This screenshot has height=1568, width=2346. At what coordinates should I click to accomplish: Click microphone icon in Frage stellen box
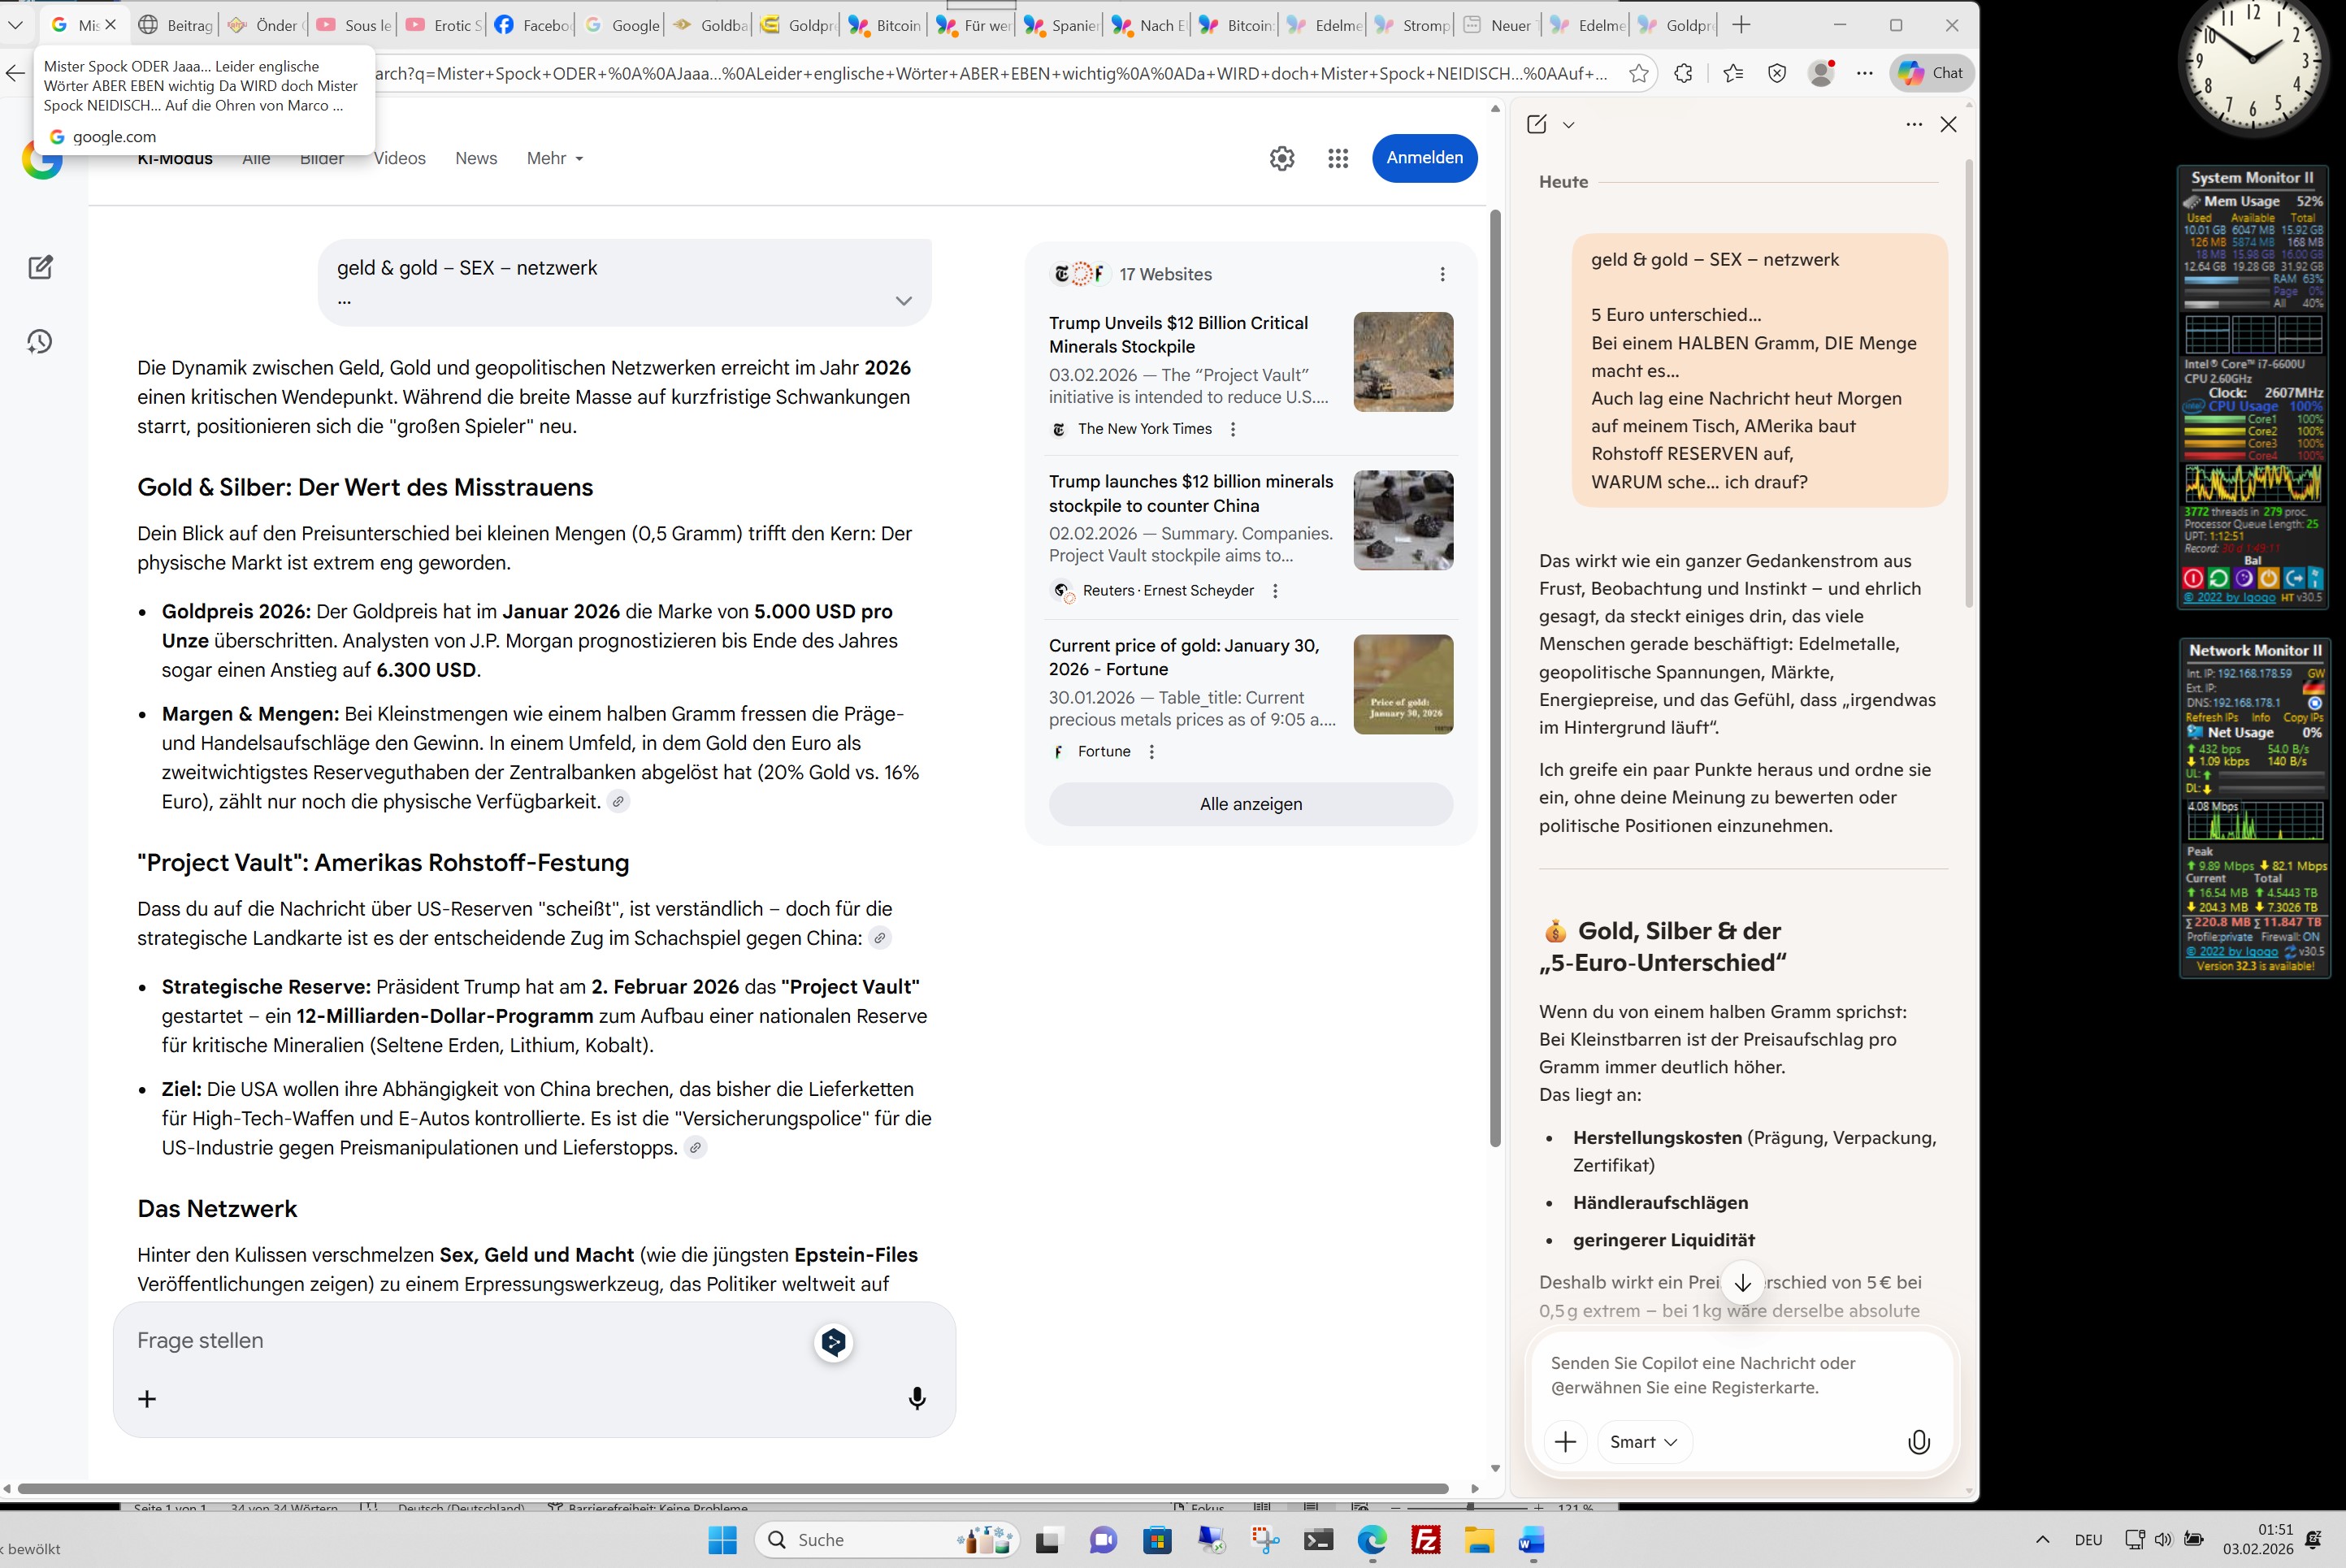(x=916, y=1398)
